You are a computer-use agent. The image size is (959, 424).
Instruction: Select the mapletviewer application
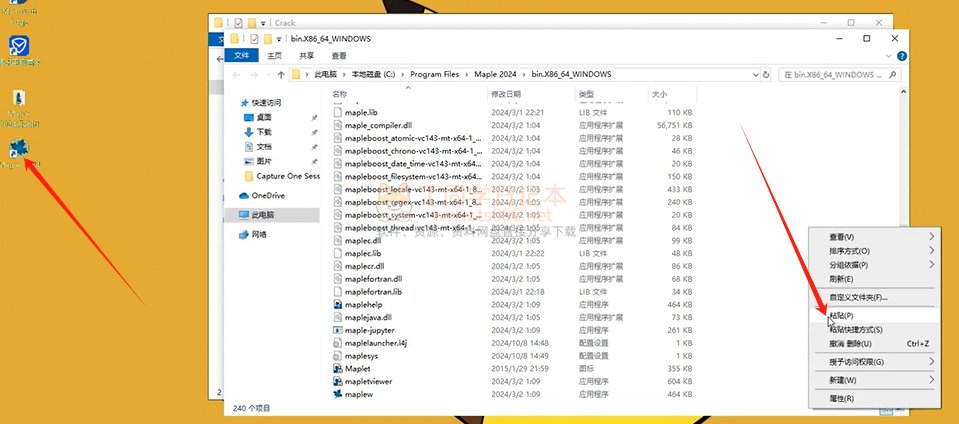coord(368,381)
